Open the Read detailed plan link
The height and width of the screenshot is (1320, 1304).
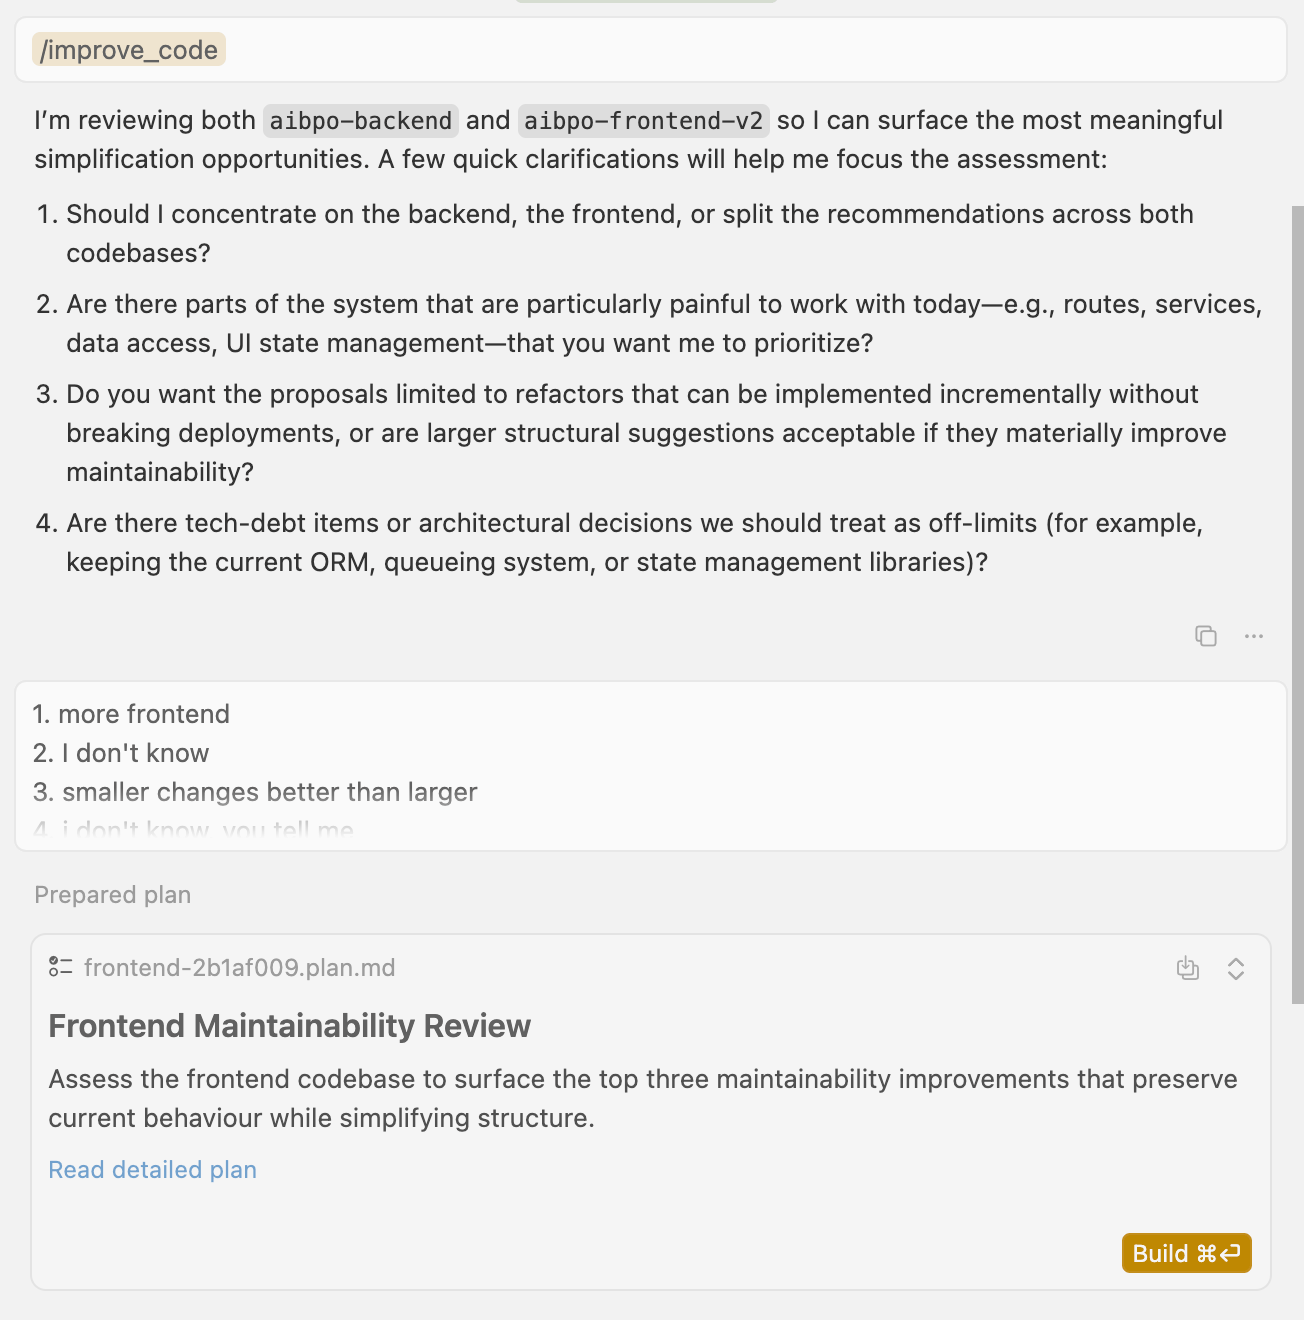(152, 1170)
